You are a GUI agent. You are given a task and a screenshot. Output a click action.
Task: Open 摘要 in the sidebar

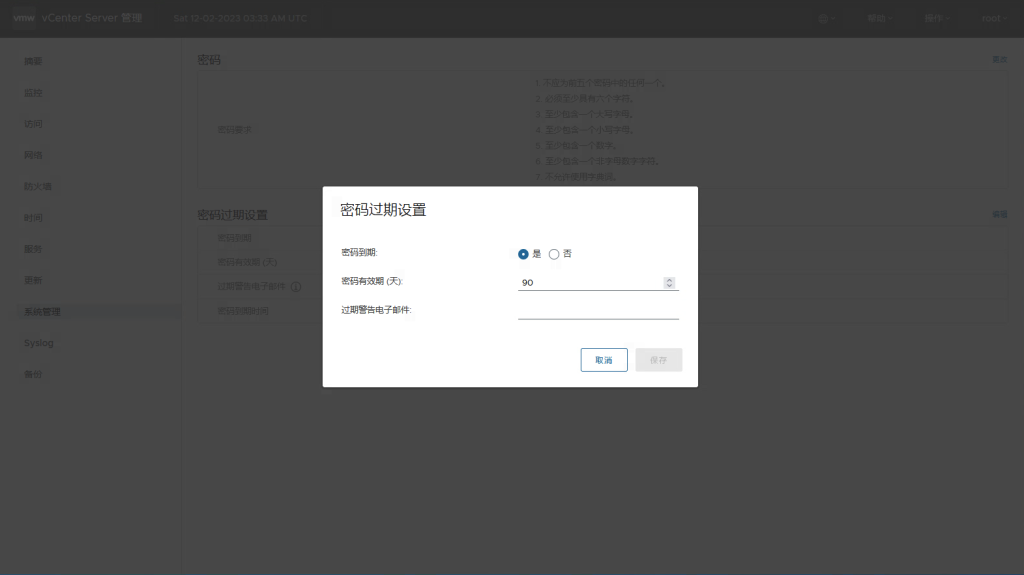[33, 61]
